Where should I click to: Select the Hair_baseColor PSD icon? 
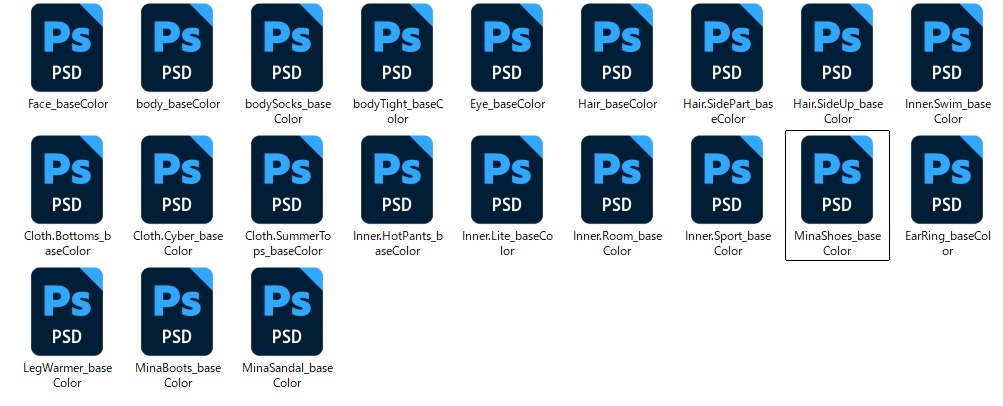617,47
